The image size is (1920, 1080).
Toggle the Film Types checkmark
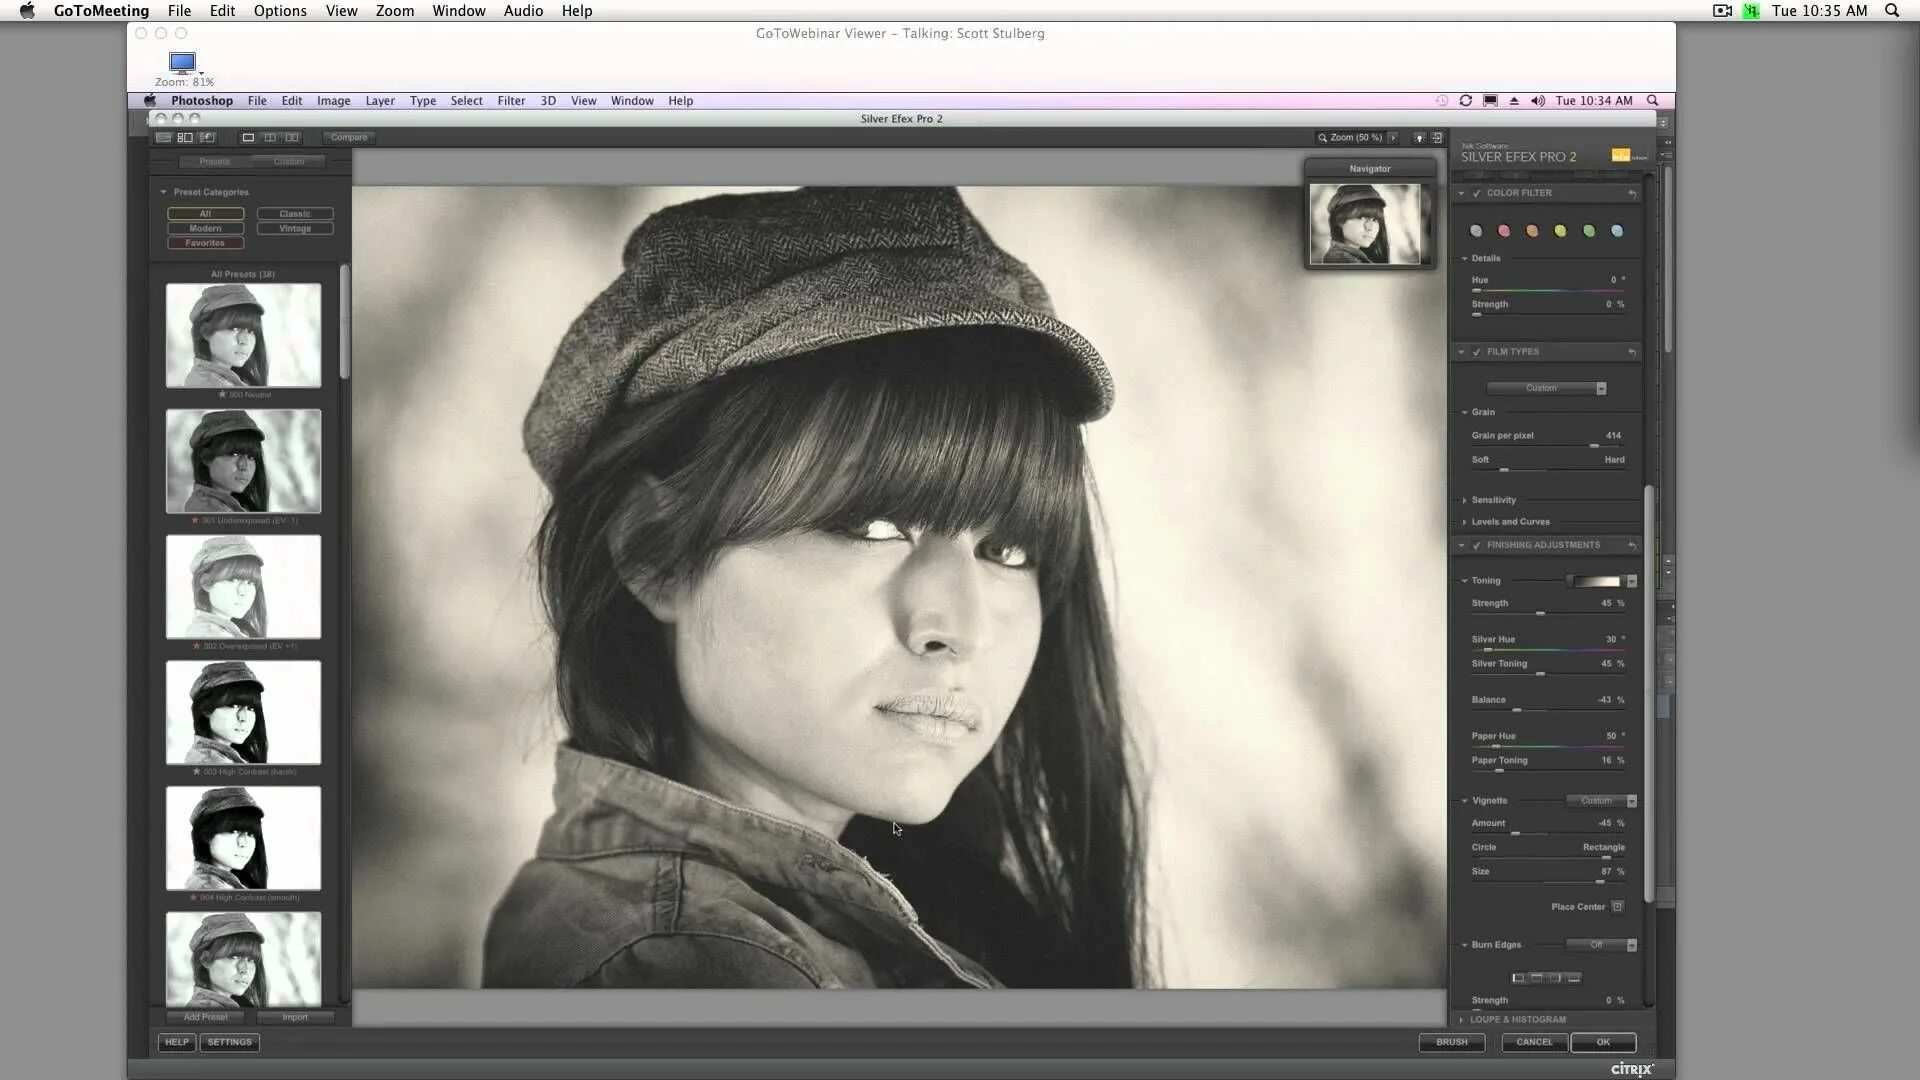[1477, 352]
